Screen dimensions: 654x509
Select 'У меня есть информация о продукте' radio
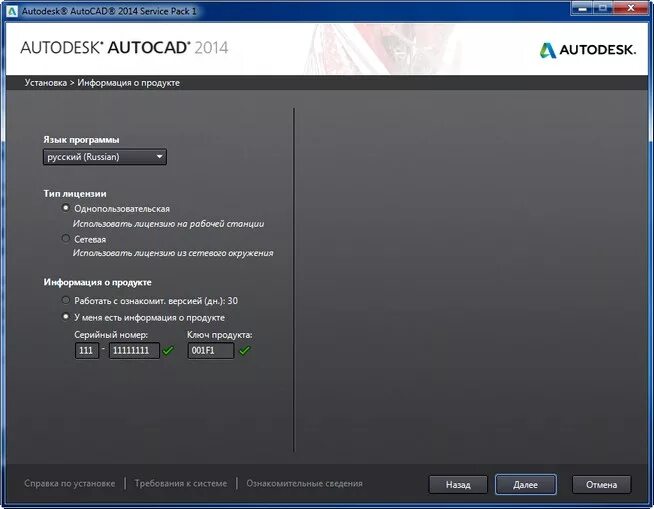tap(65, 317)
